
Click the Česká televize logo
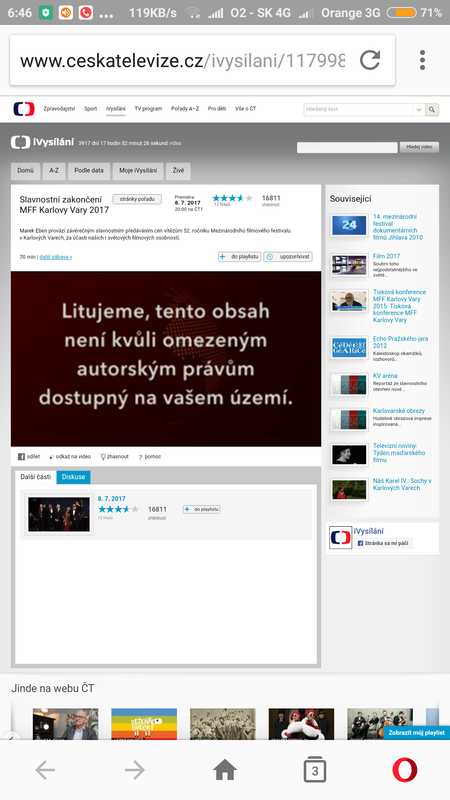pos(23,109)
